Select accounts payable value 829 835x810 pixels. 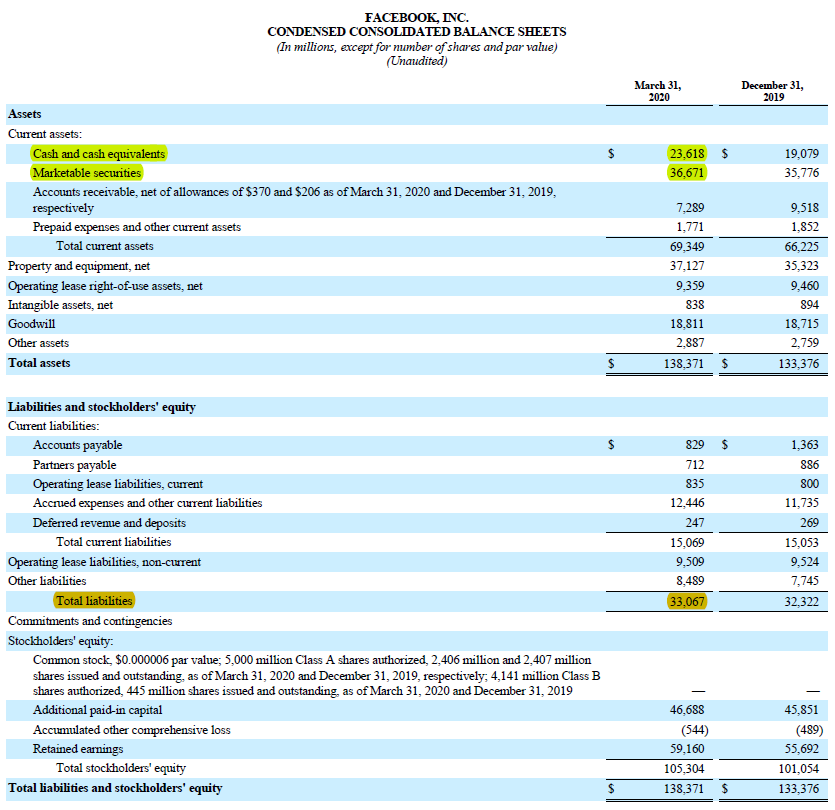point(695,445)
